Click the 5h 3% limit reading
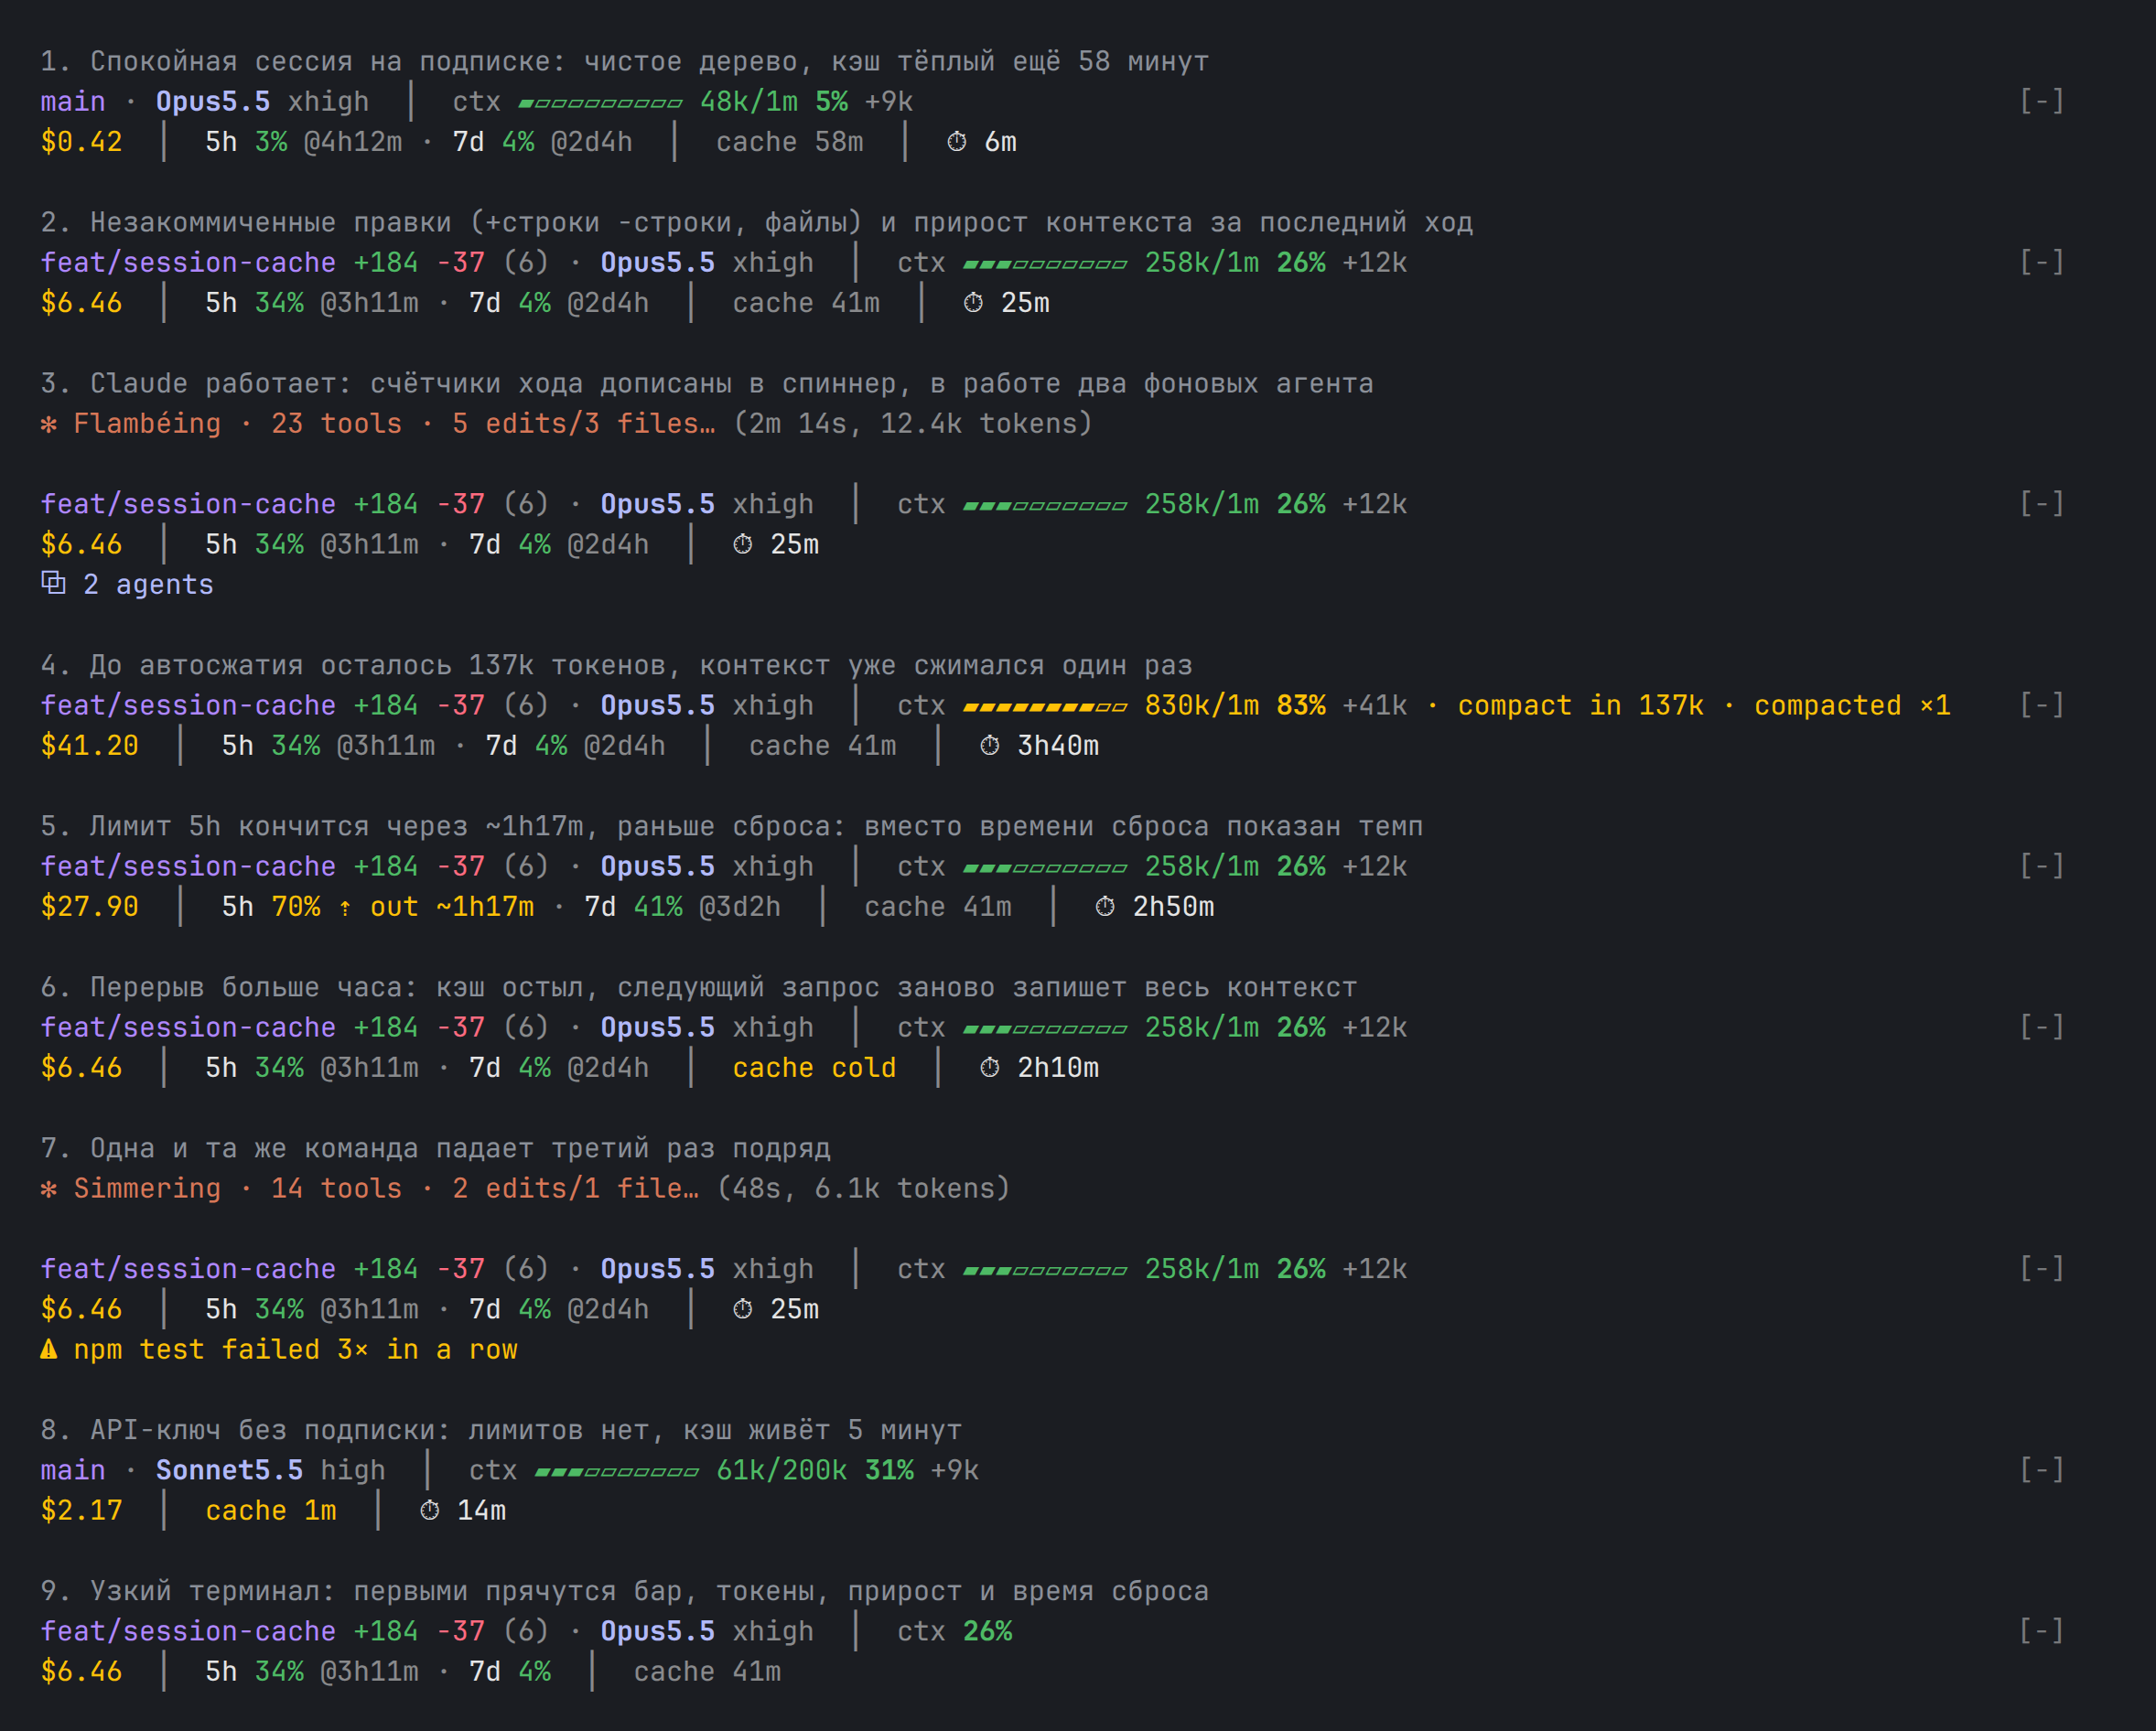 click(x=246, y=142)
